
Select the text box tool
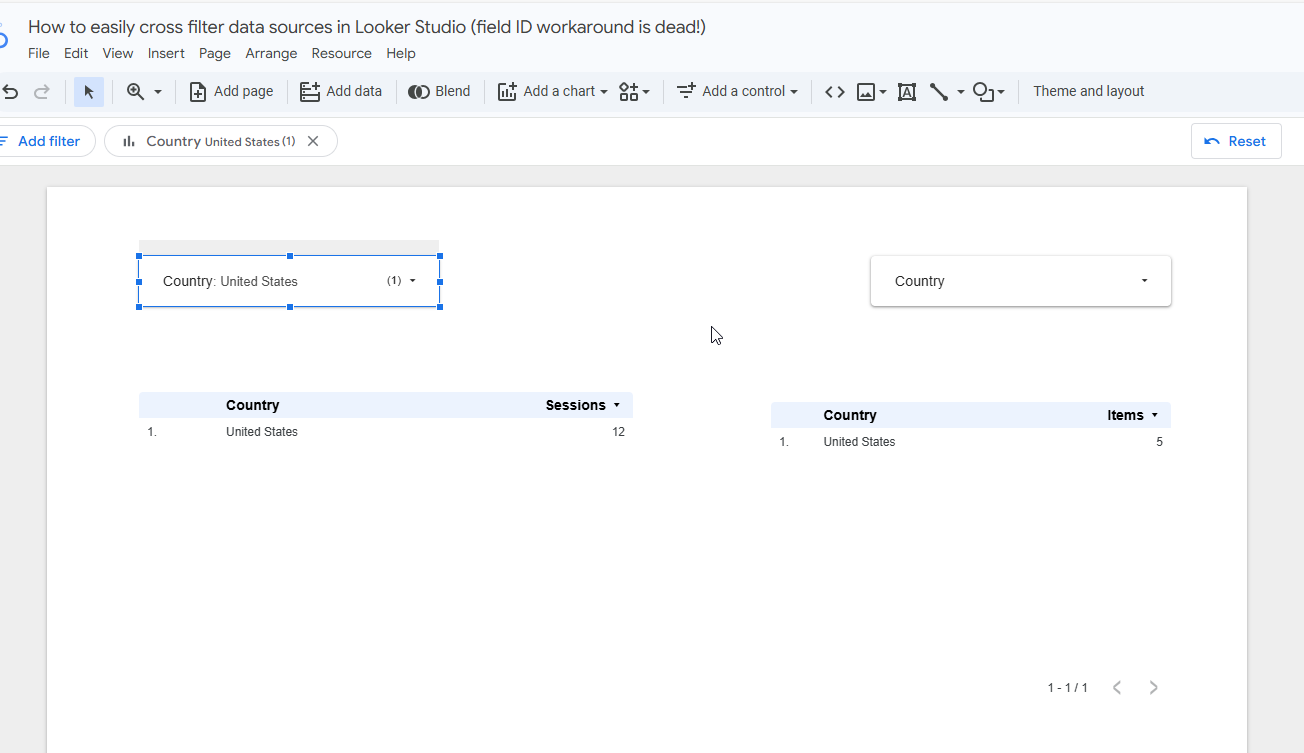click(906, 91)
